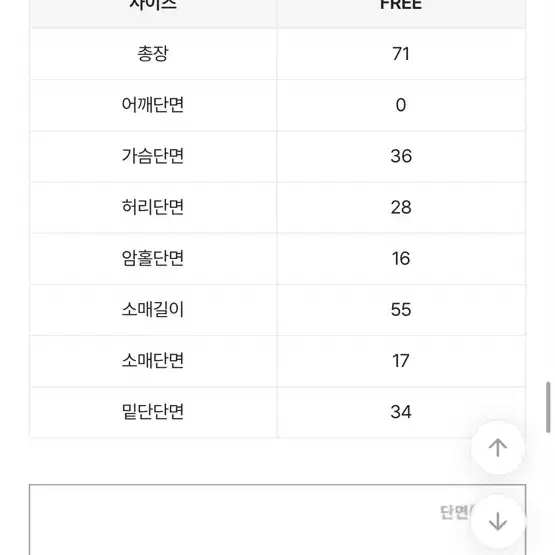The image size is (555, 555).
Task: Select the 소매길이 row label
Action: pyautogui.click(x=153, y=309)
